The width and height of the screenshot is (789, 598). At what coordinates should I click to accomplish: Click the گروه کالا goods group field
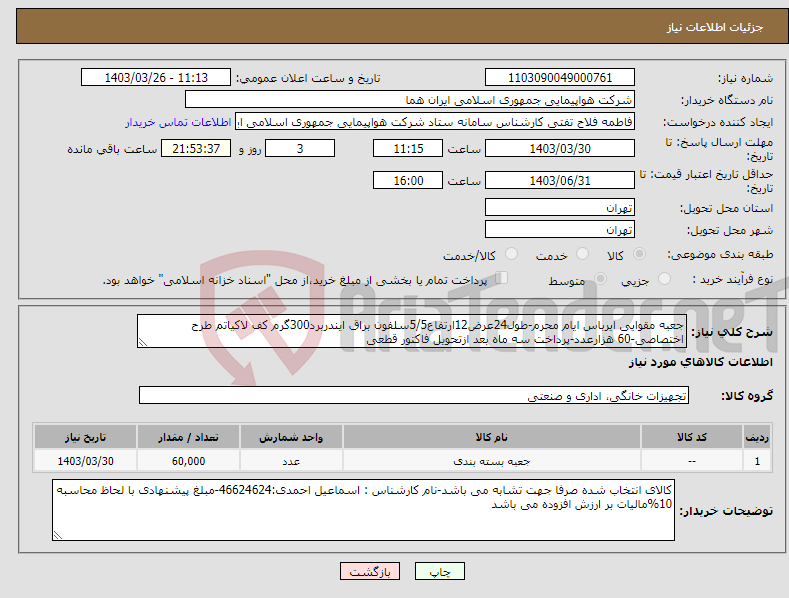414,395
